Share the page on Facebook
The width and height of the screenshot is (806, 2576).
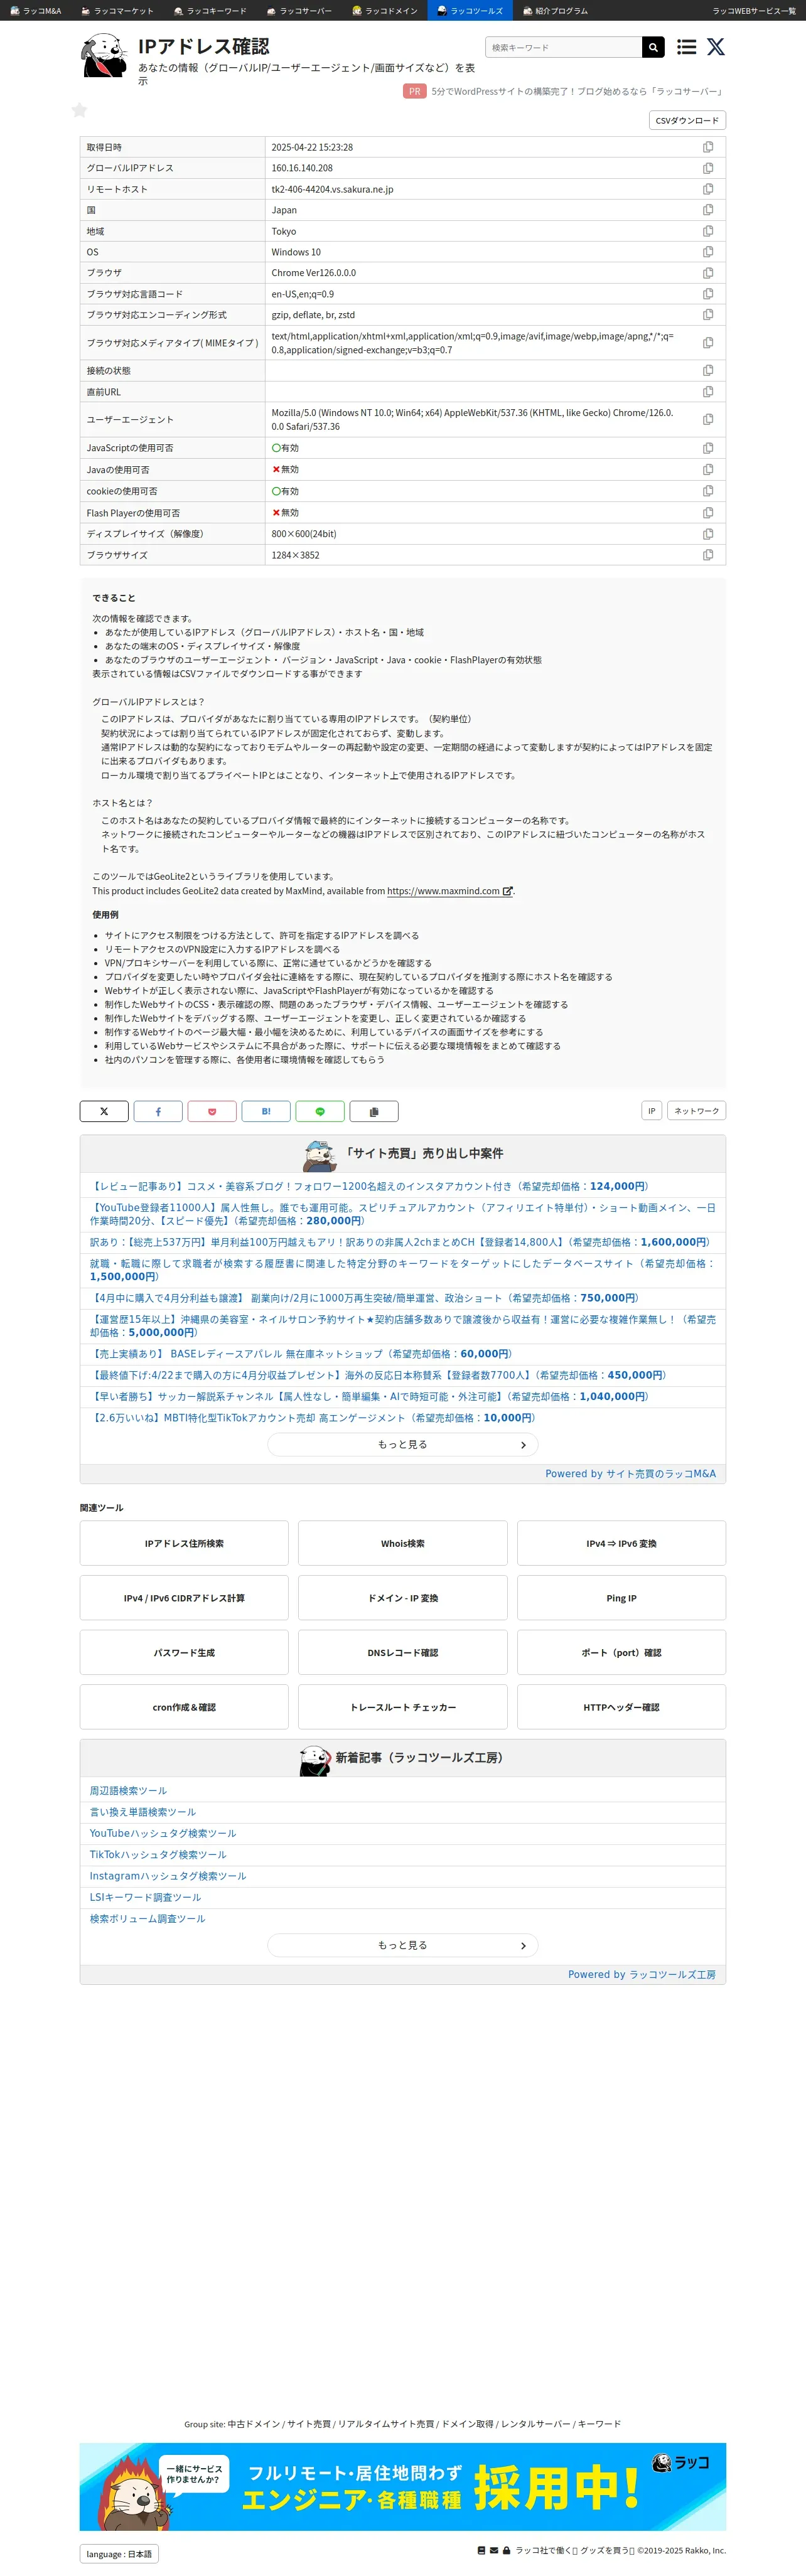point(158,1111)
